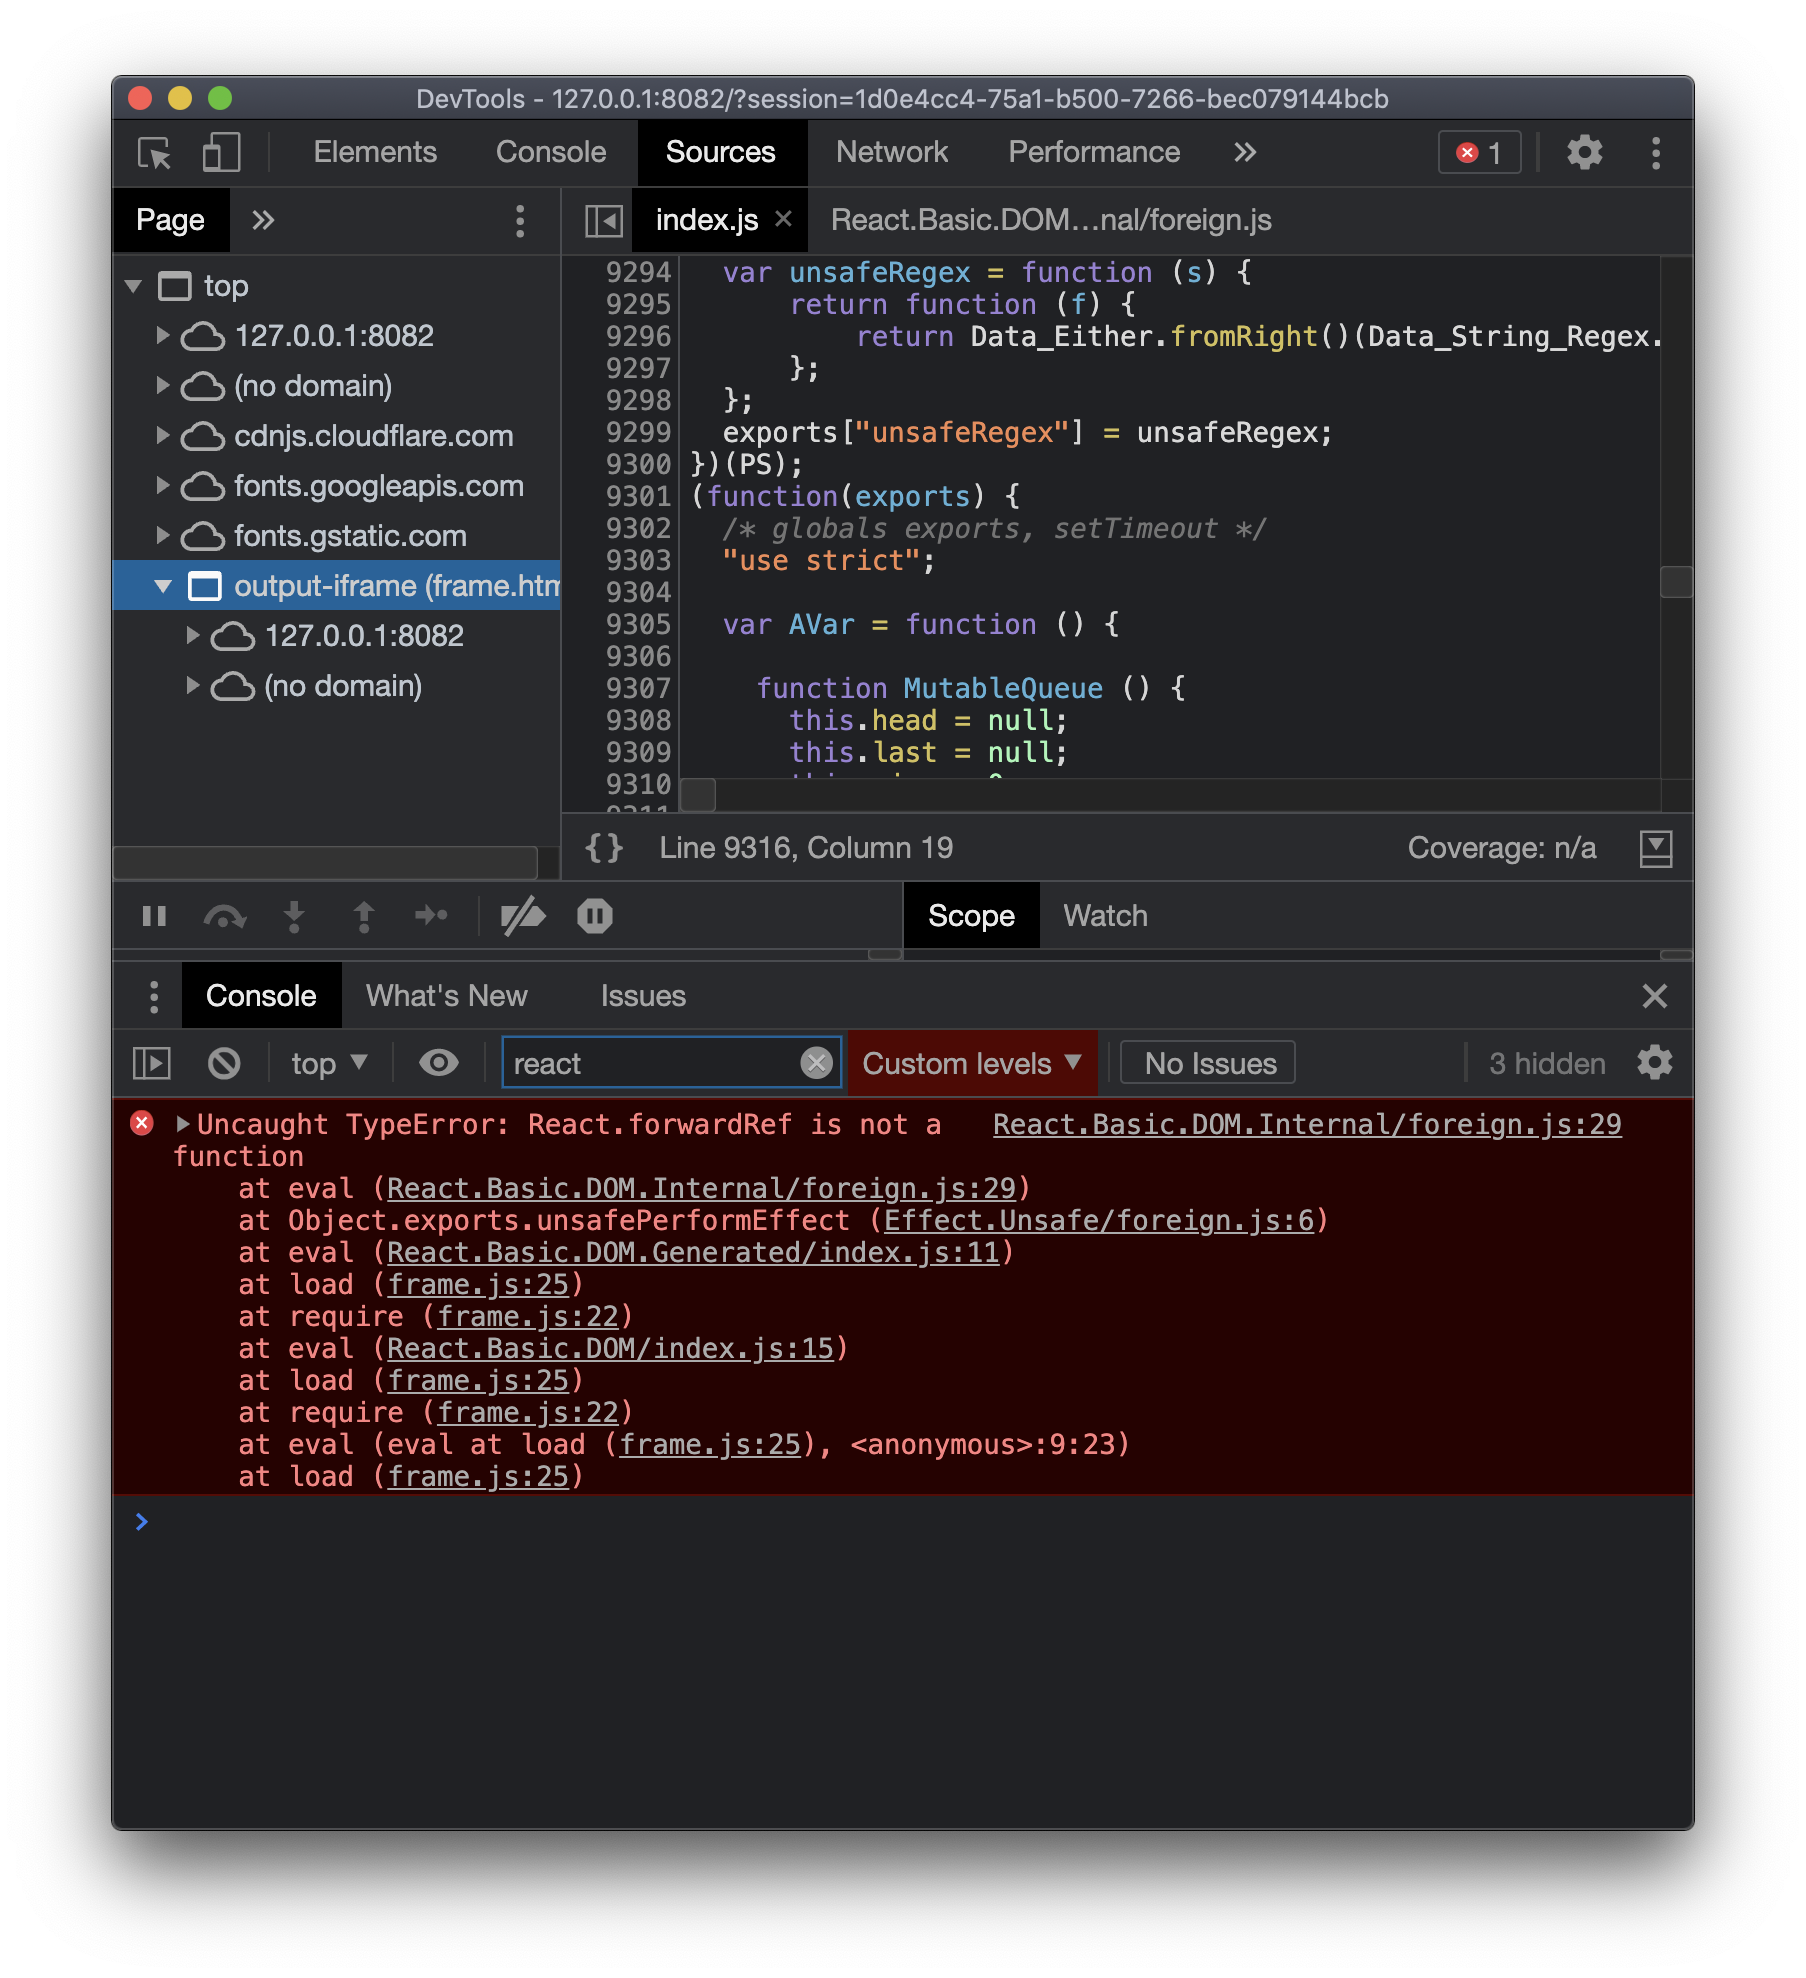Click the coverage drawer toggle icon
Viewport: 1806px width, 1978px height.
coord(1656,848)
